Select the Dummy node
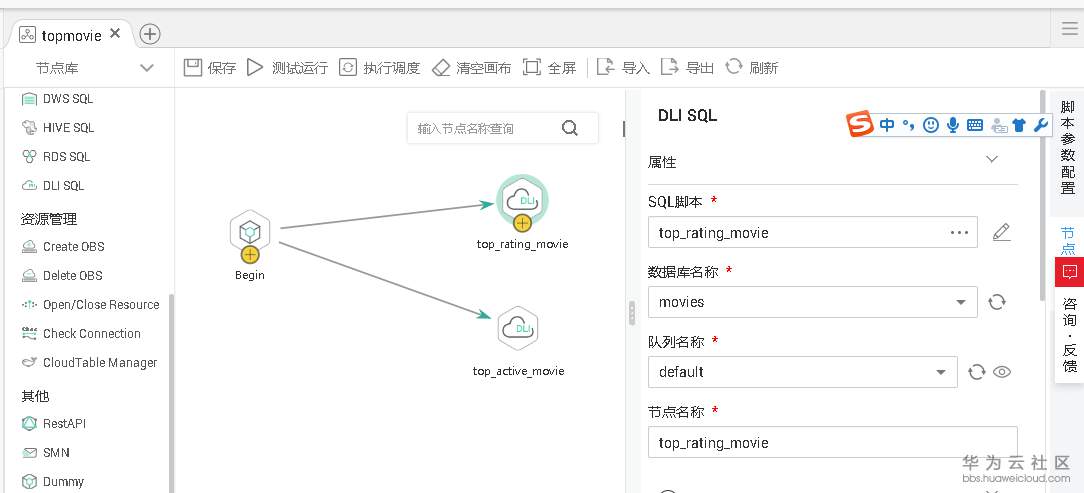 pos(53,482)
